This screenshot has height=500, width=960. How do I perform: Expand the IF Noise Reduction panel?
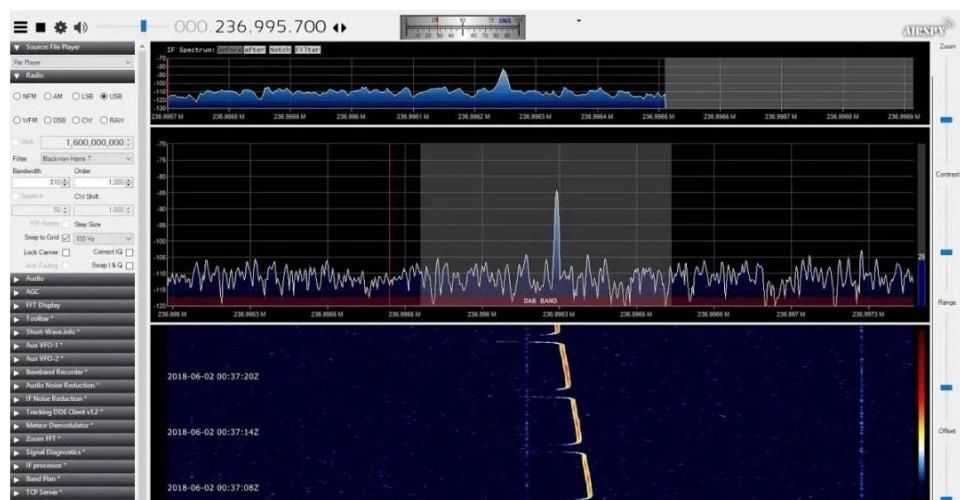(x=72, y=398)
